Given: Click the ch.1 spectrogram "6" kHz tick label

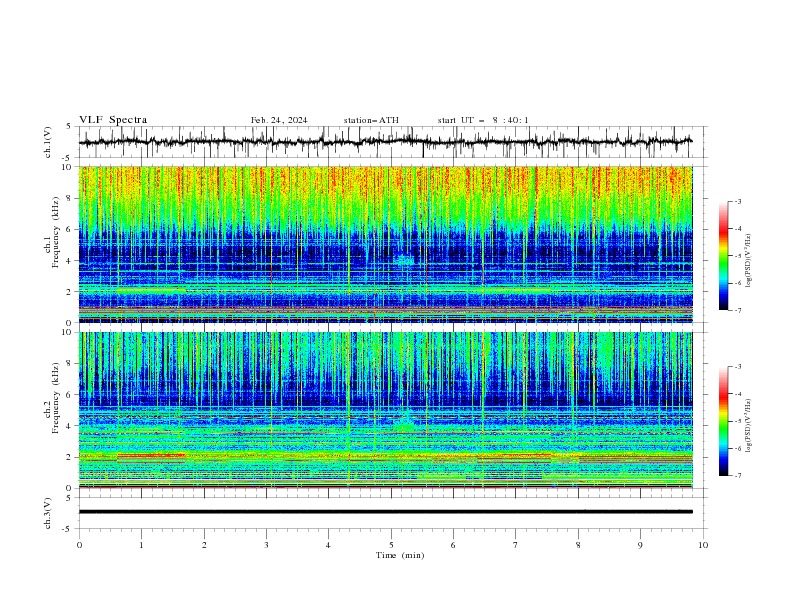Looking at the screenshot, I should click(71, 229).
